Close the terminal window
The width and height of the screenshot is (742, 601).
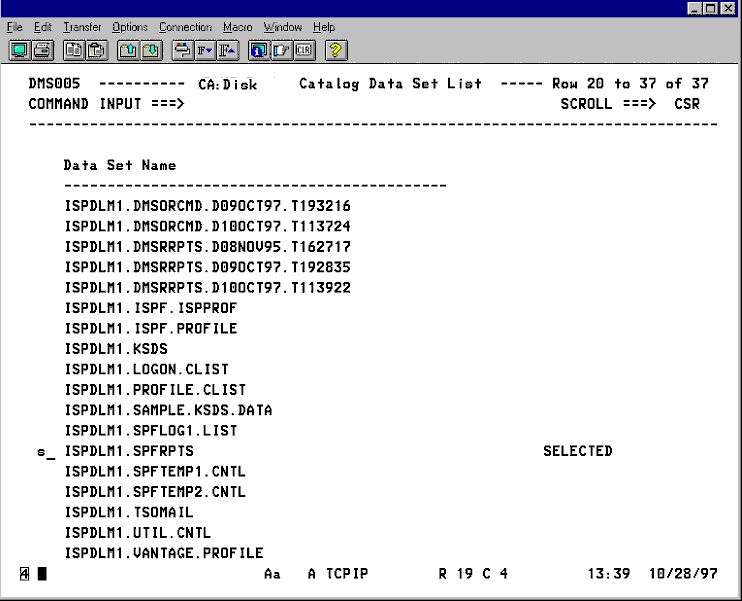(728, 9)
